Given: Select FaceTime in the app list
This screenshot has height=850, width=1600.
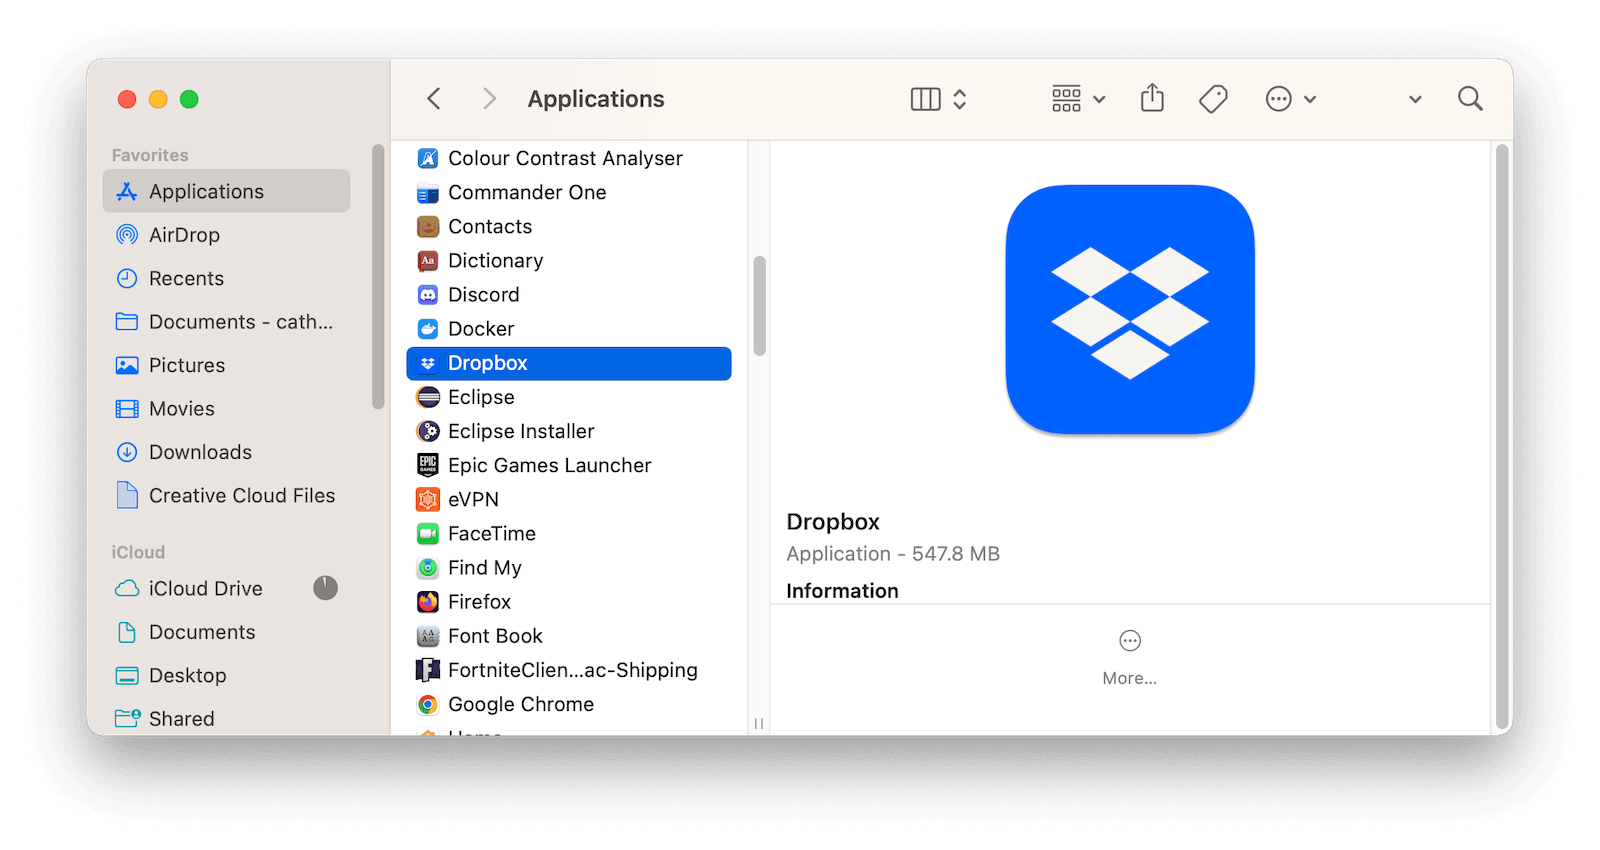Looking at the screenshot, I should 569,533.
